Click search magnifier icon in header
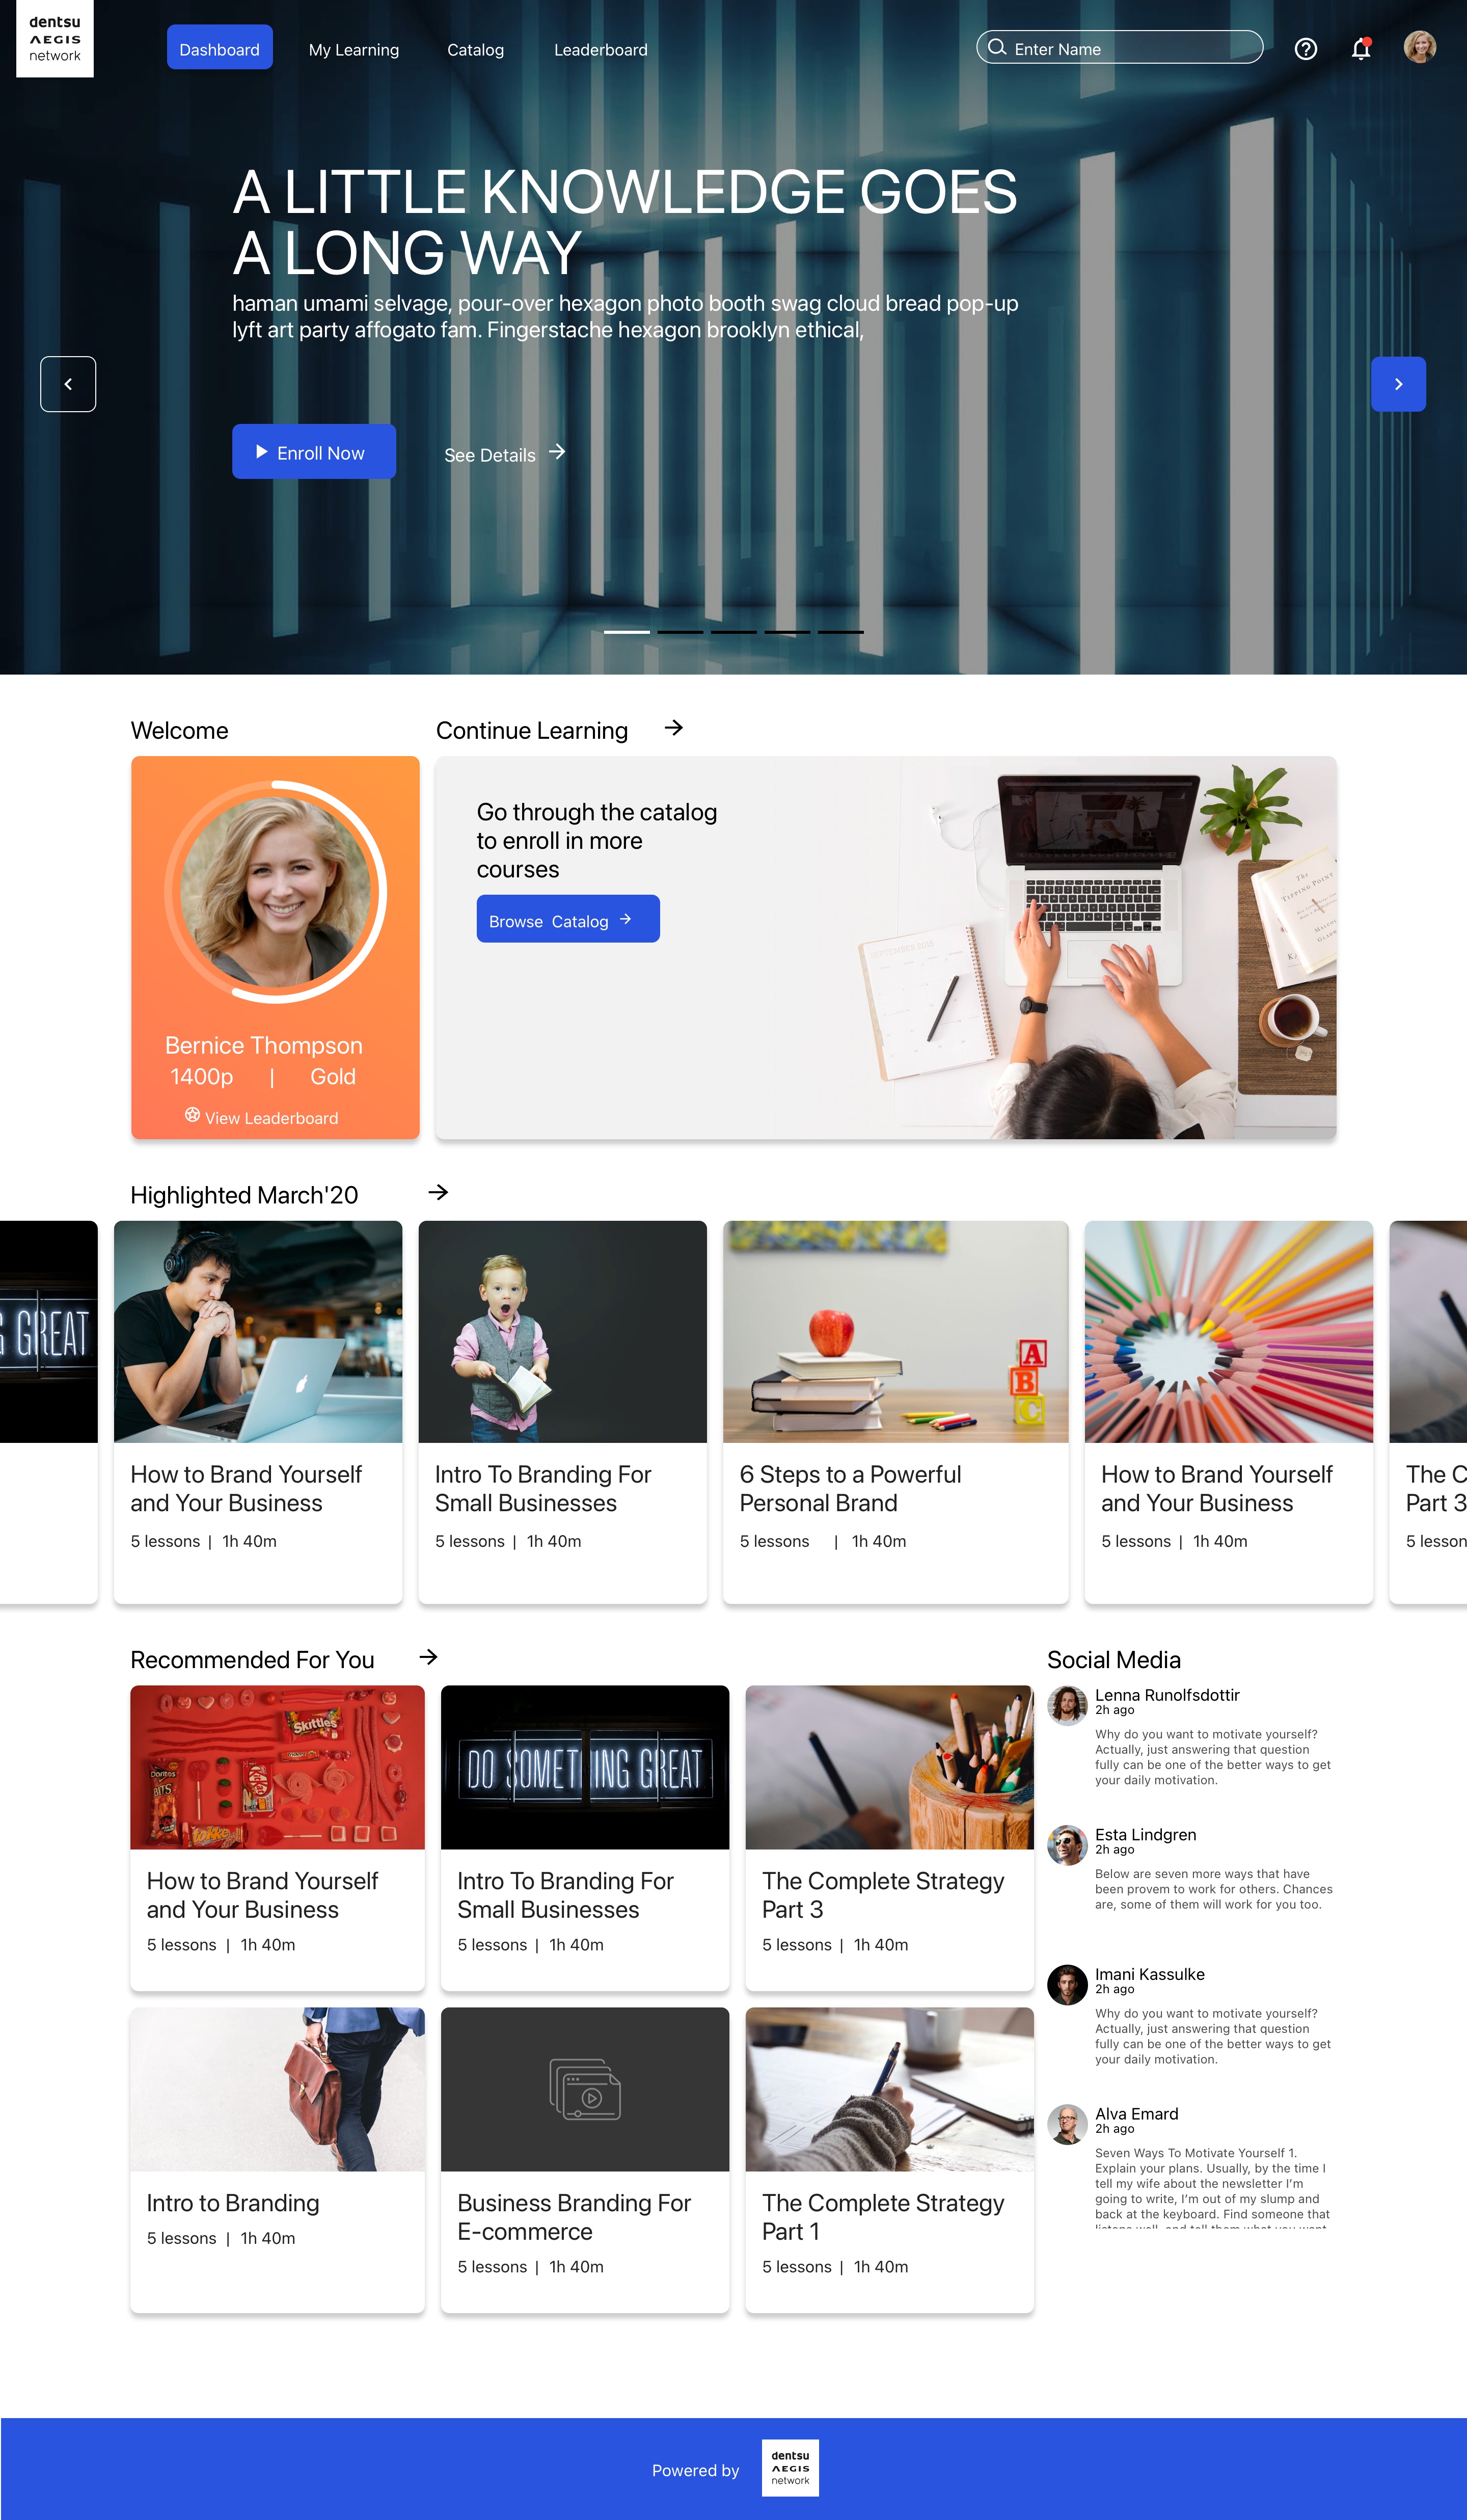Image resolution: width=1467 pixels, height=2520 pixels. click(x=997, y=47)
